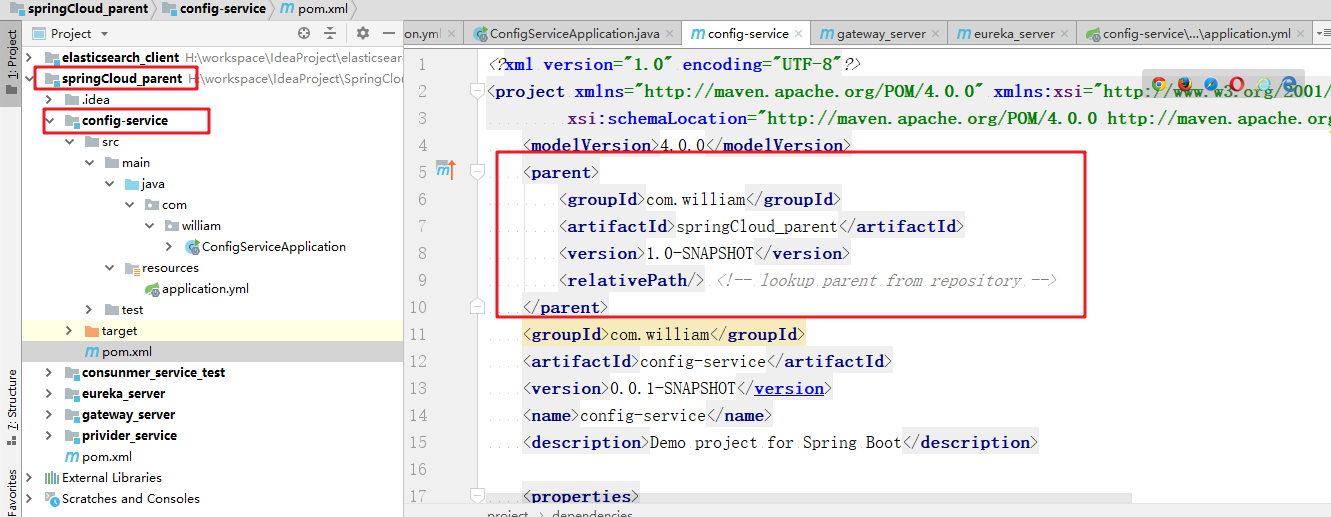This screenshot has height=517, width=1331.
Task: Open in Safari browser icon in editor
Action: tap(1211, 86)
